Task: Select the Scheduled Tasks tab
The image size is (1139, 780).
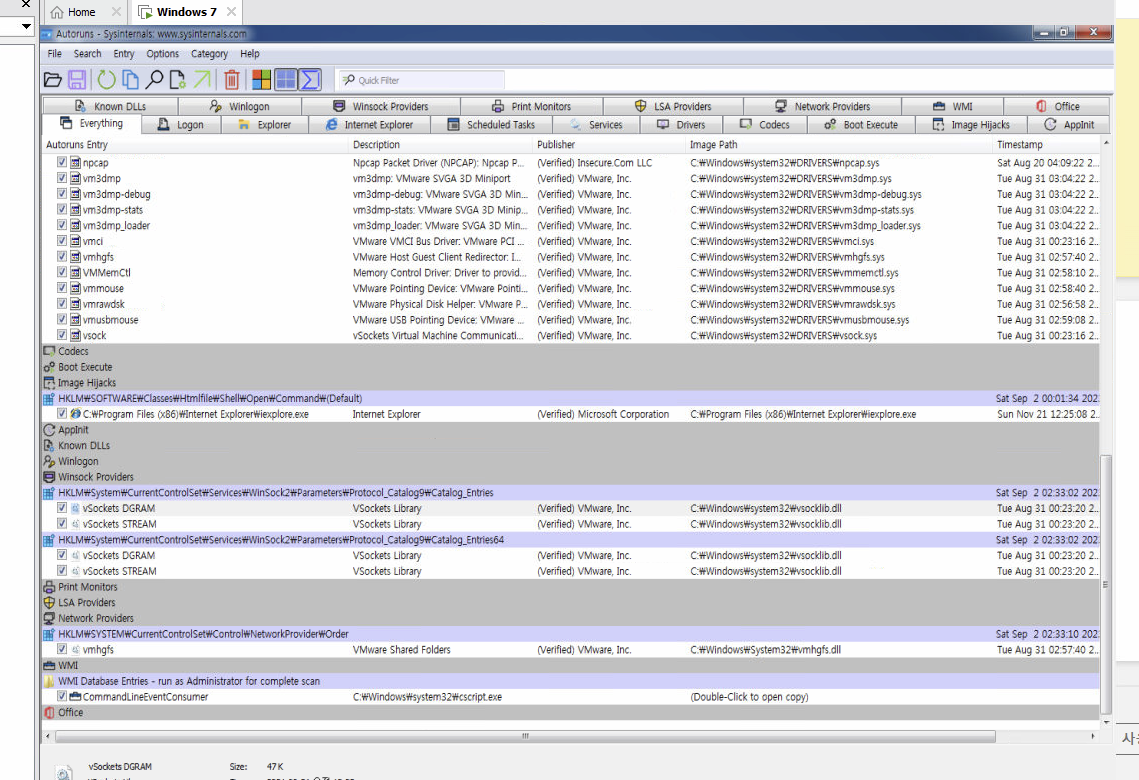Action: coord(491,125)
